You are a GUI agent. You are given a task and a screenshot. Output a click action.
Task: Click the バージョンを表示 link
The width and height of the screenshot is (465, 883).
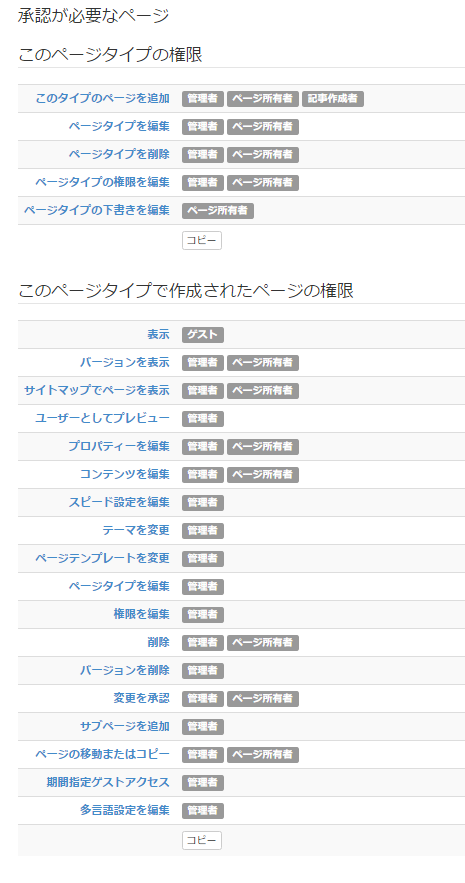pos(124,363)
